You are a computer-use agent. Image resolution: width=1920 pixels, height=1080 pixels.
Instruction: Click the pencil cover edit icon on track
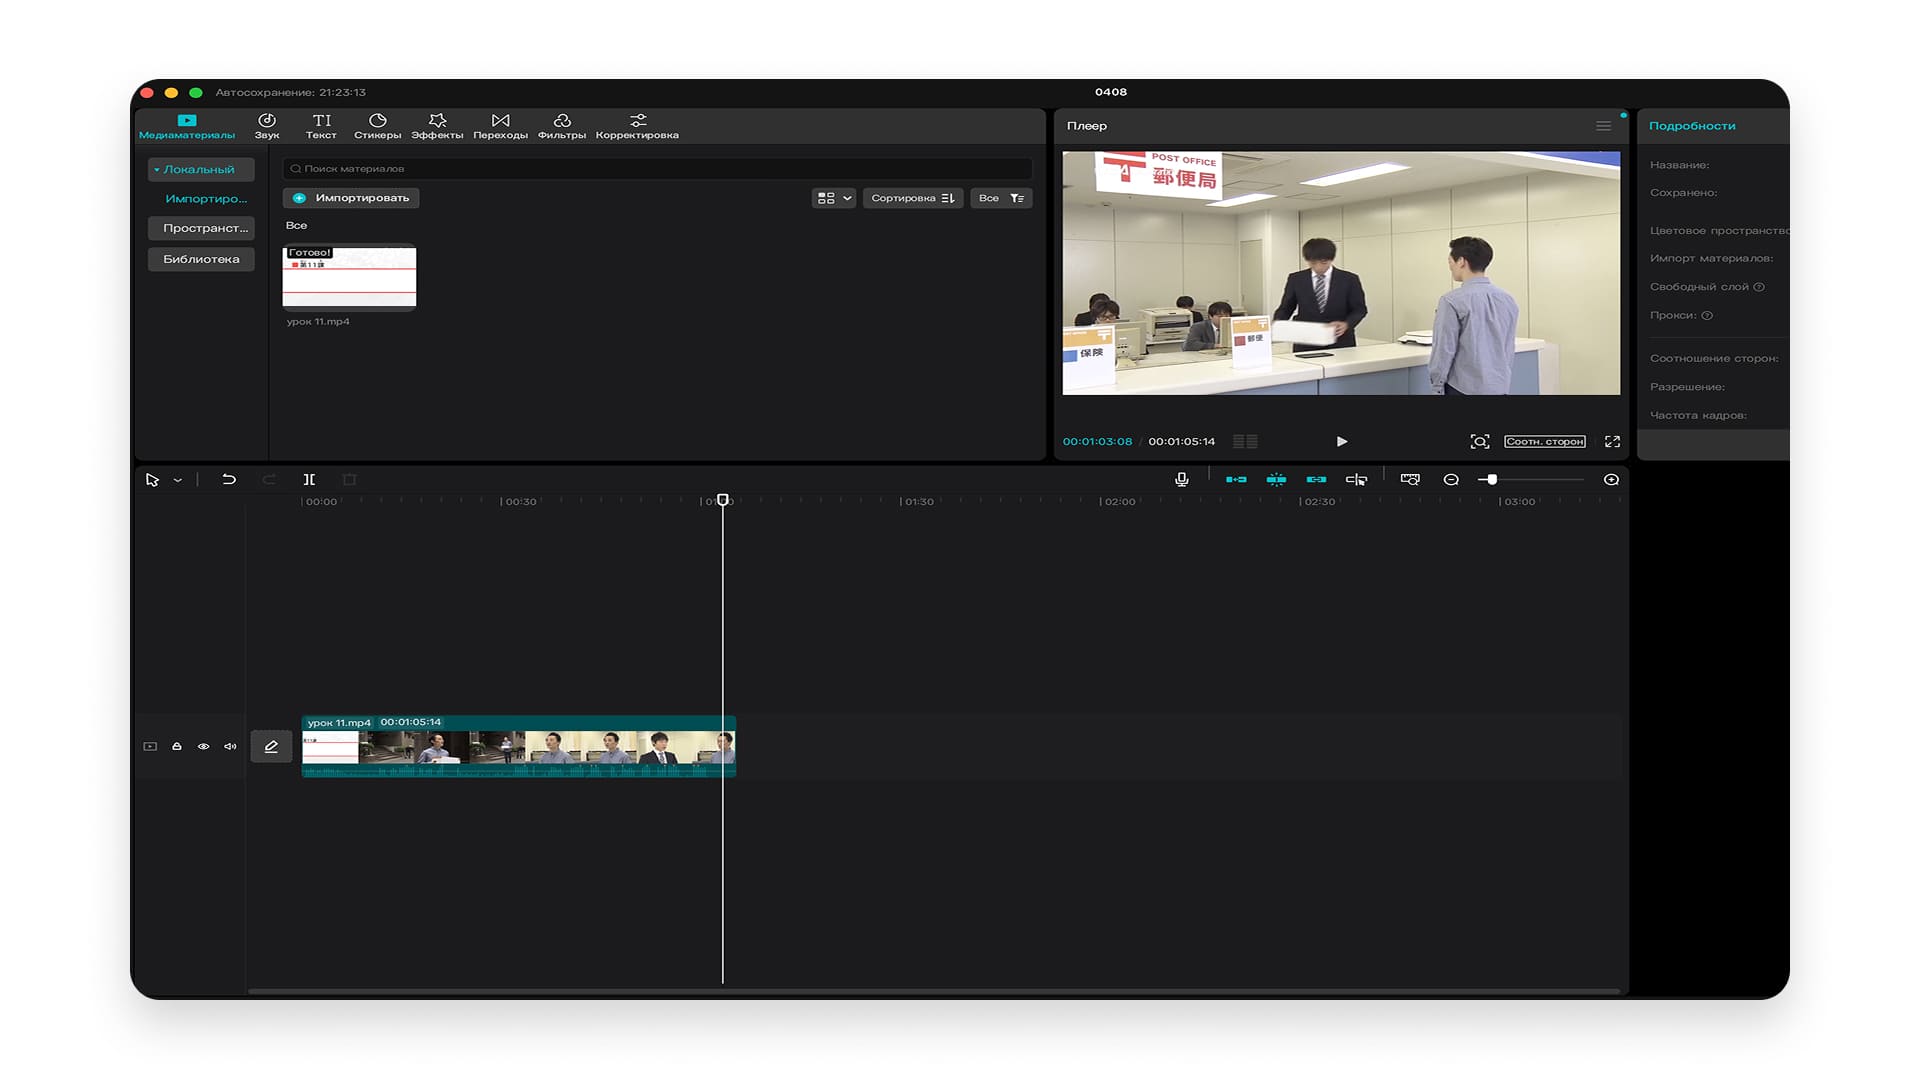click(x=271, y=746)
